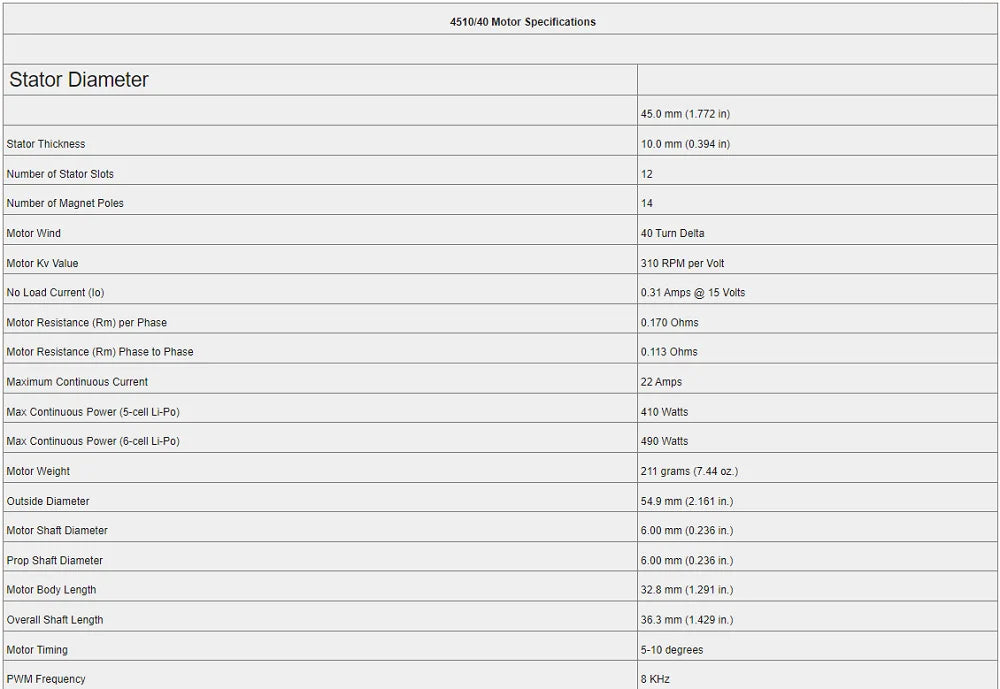This screenshot has width=1000, height=689.
Task: Select the Motor Weight label
Action: (x=38, y=471)
